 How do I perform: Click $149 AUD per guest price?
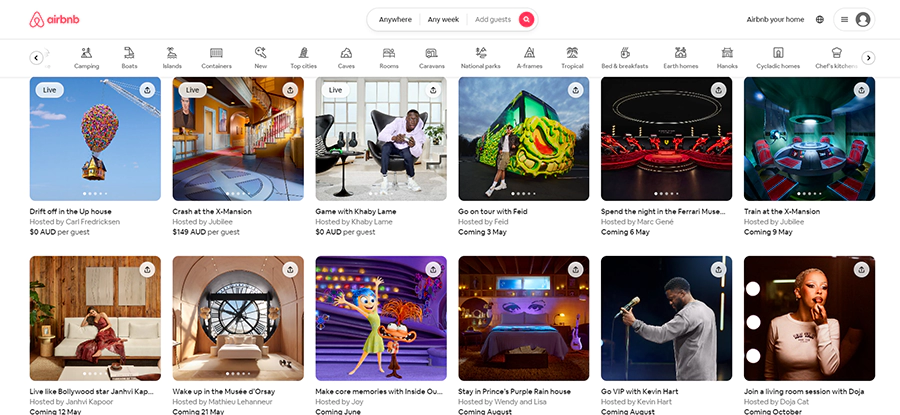click(206, 232)
